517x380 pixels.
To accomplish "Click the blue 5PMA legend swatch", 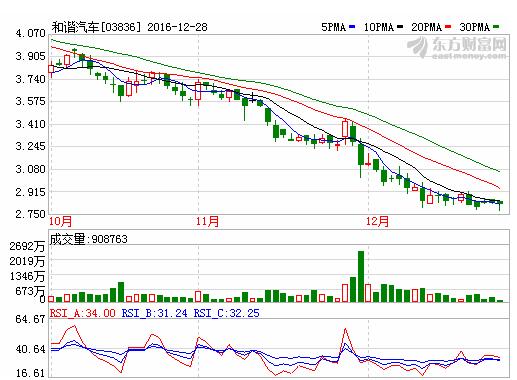I will (x=352, y=27).
